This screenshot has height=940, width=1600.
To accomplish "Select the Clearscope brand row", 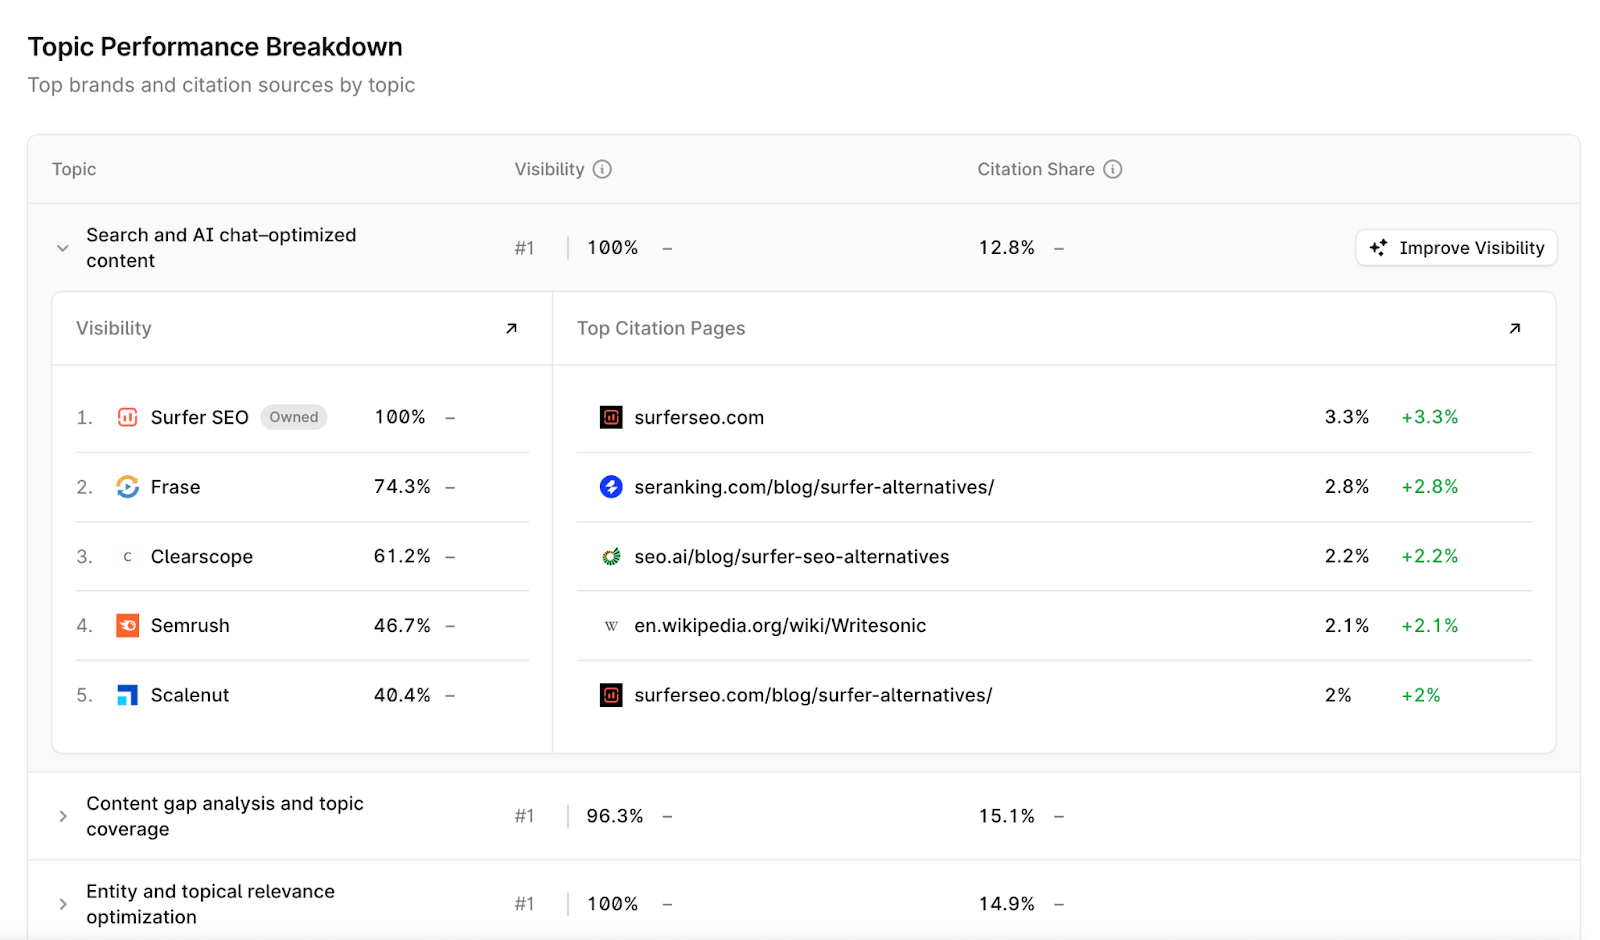I will tap(201, 557).
